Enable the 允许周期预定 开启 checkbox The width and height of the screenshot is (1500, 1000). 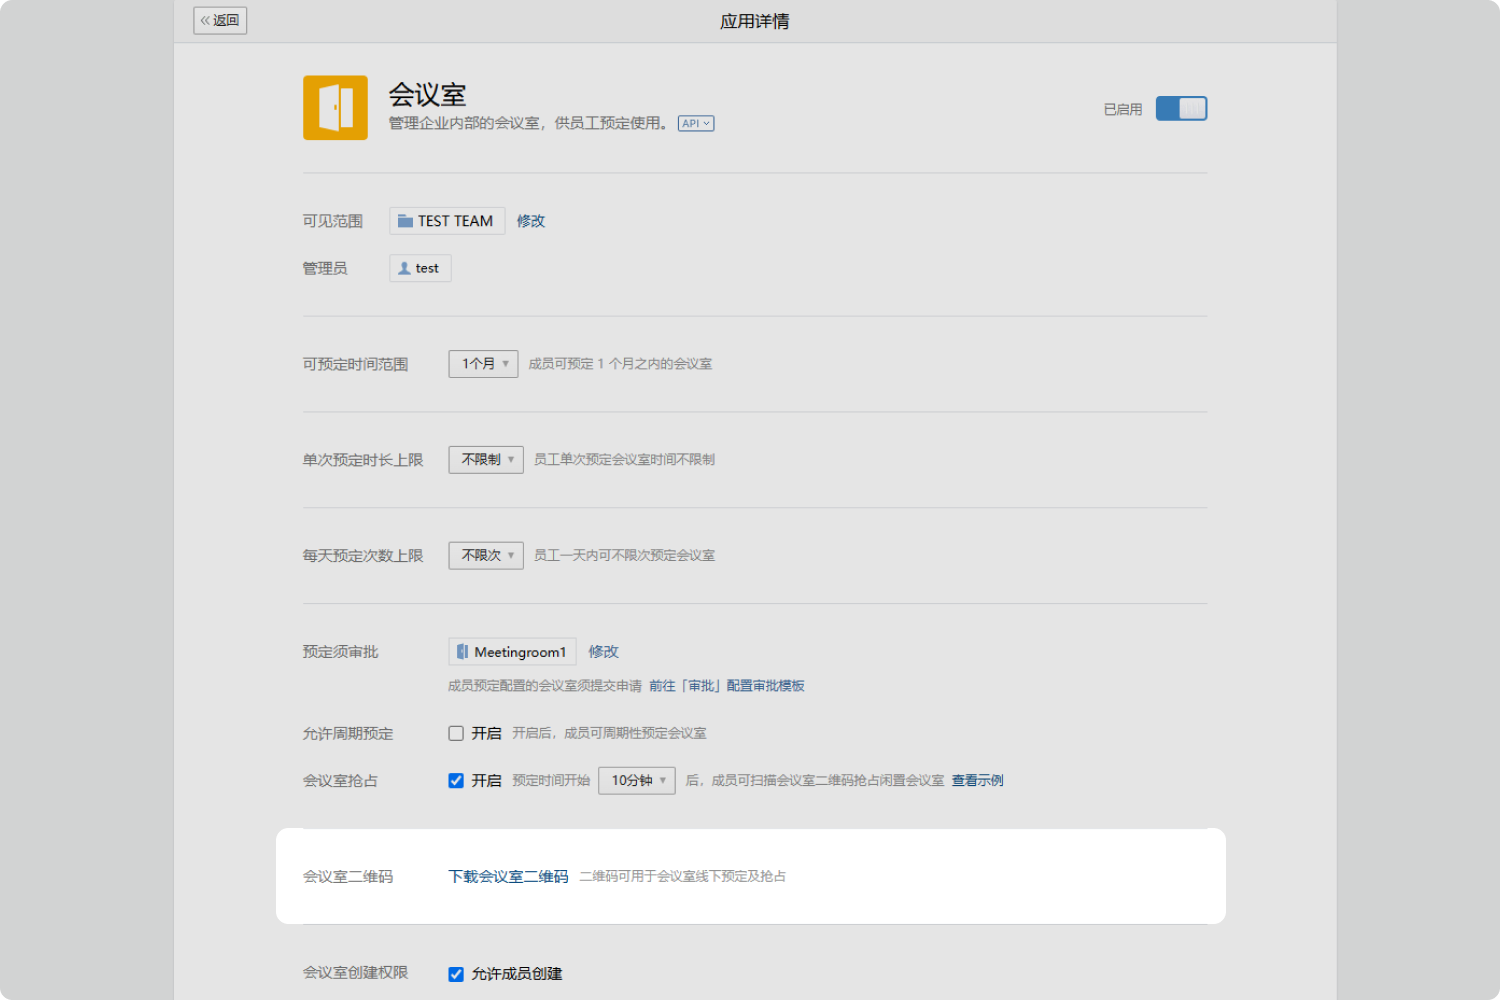tap(456, 734)
